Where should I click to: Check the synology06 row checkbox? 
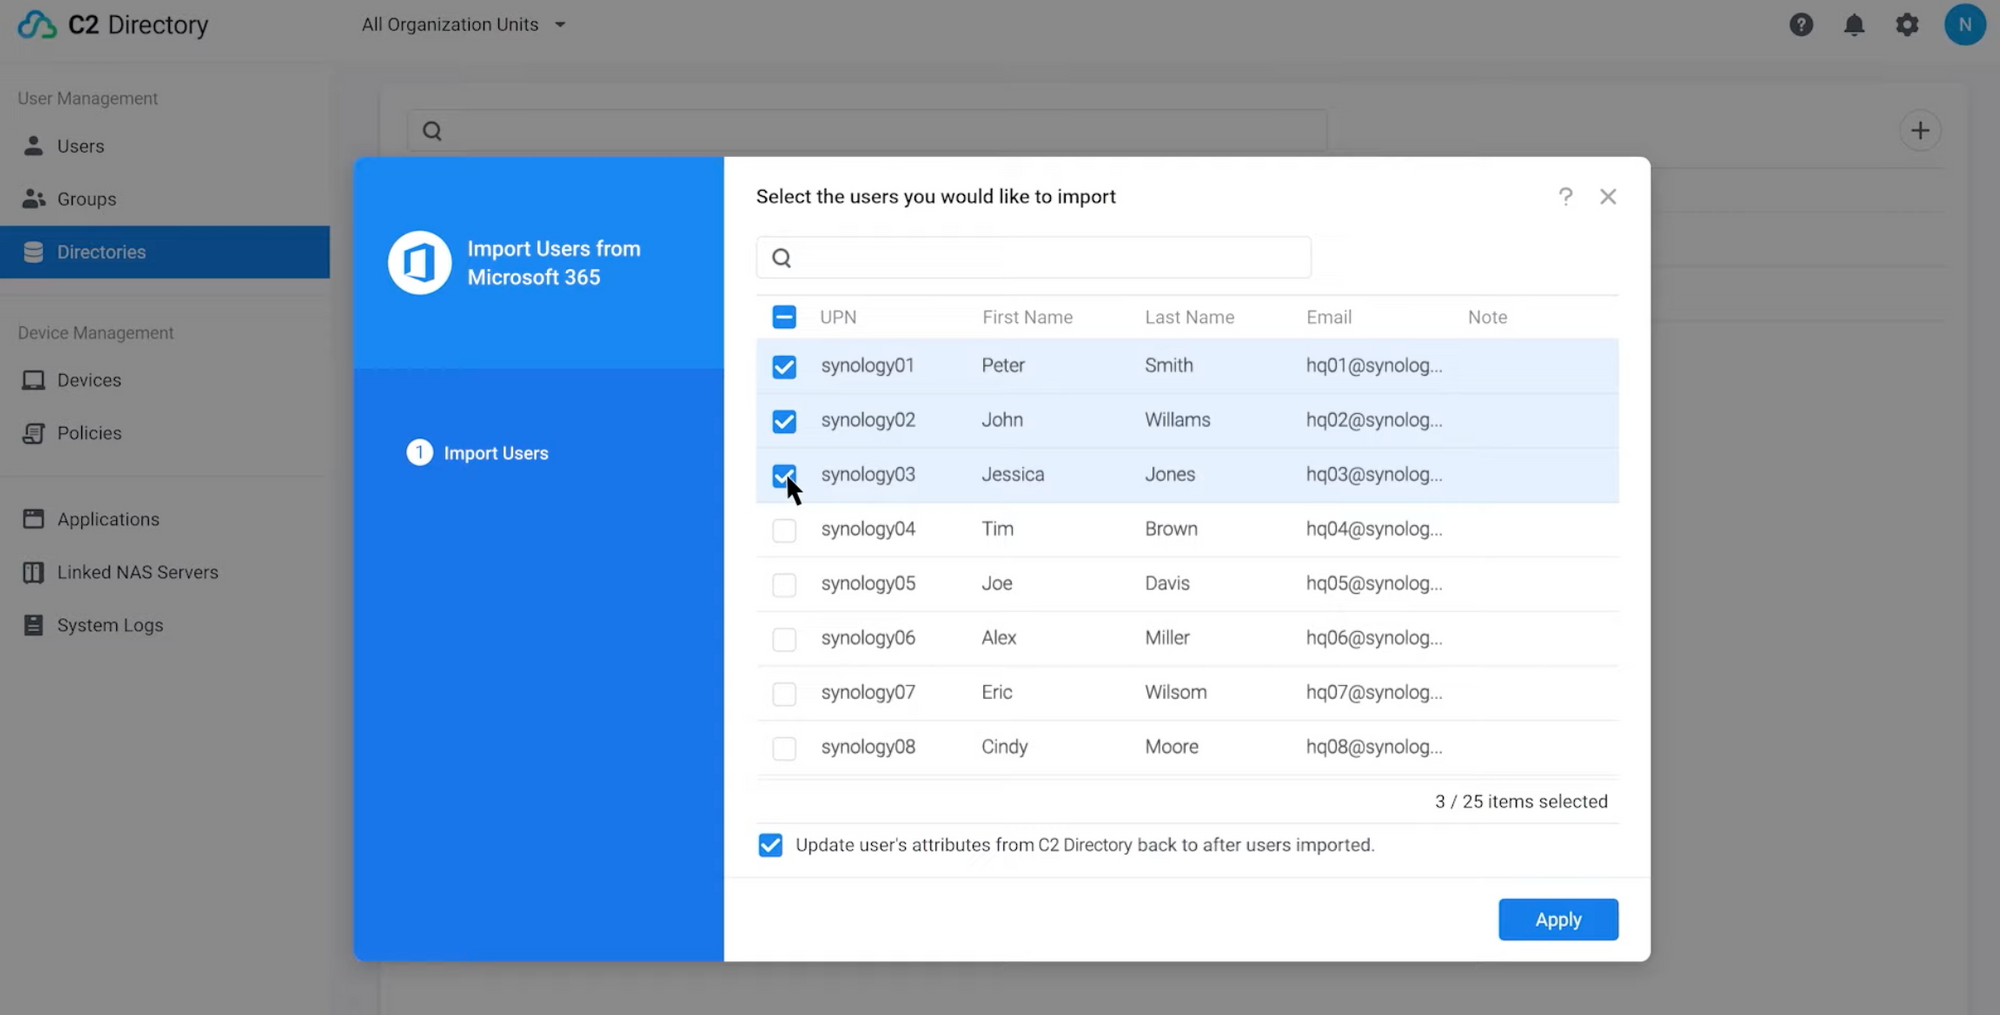(784, 639)
